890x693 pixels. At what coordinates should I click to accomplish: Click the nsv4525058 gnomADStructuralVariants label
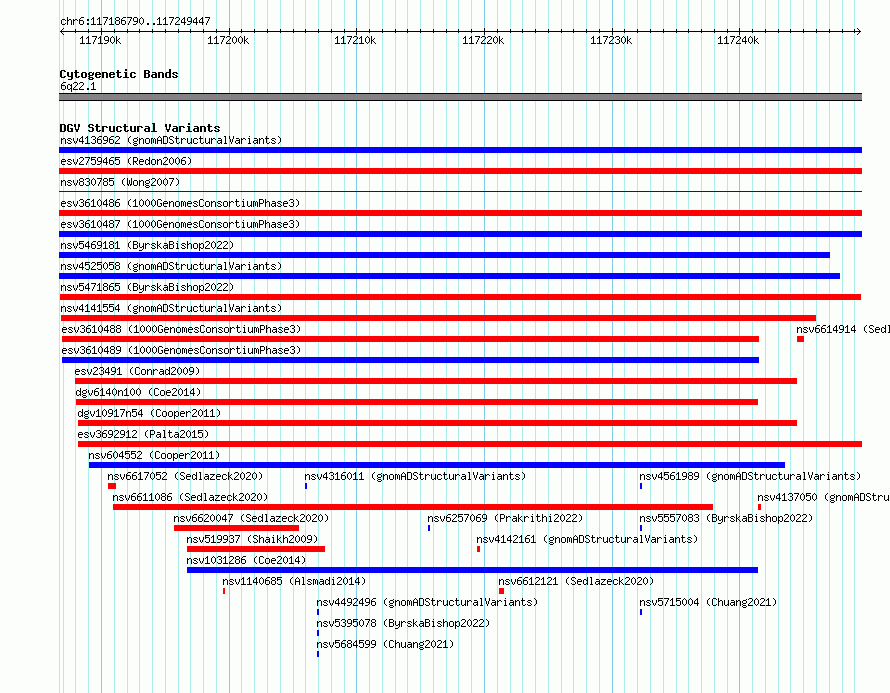171,266
